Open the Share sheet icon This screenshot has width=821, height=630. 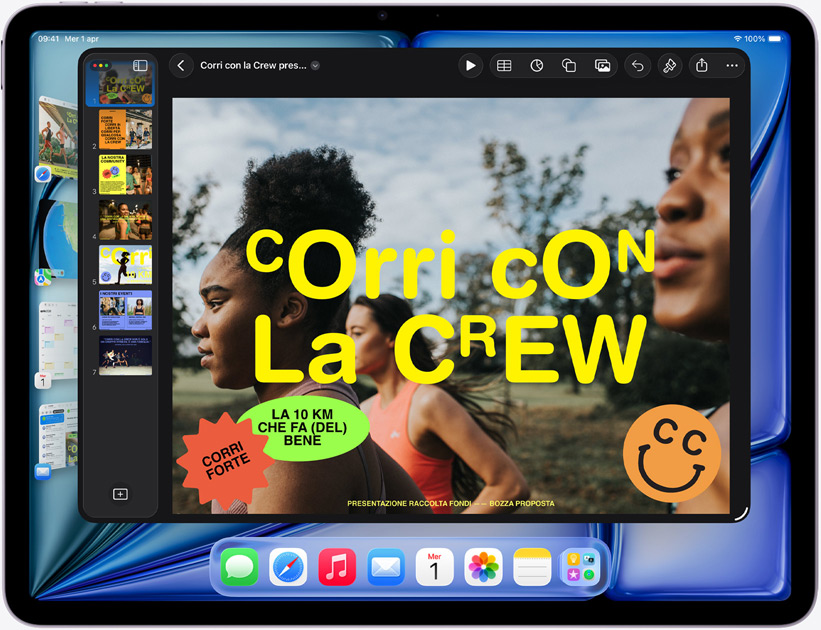pos(703,66)
